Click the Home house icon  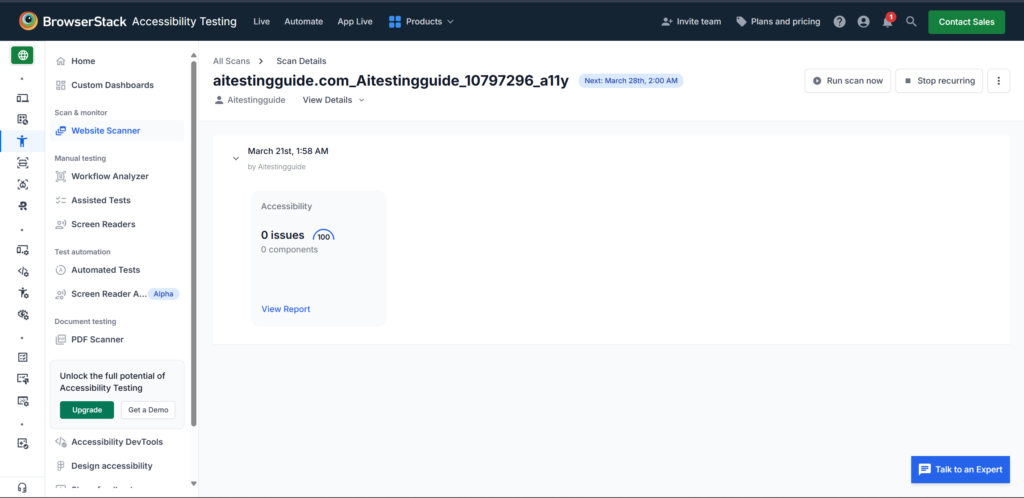[61, 61]
